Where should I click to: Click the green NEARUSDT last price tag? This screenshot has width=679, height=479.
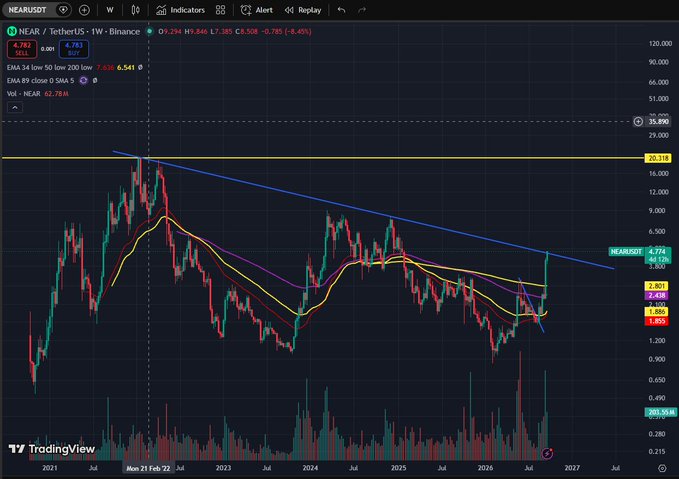(x=626, y=252)
